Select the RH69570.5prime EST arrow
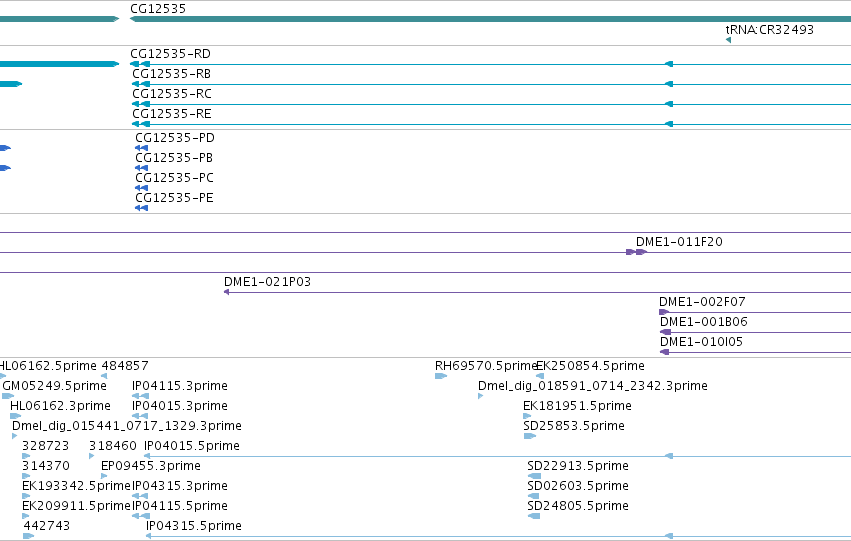This screenshot has height=541, width=851. (x=441, y=375)
